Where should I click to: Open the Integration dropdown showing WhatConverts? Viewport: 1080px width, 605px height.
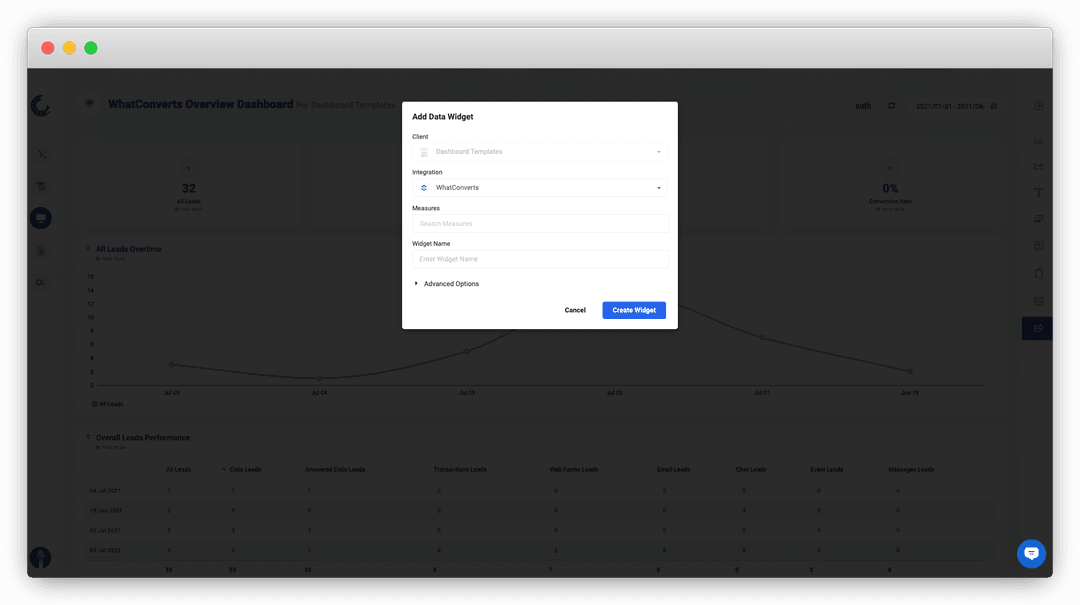pyautogui.click(x=539, y=187)
